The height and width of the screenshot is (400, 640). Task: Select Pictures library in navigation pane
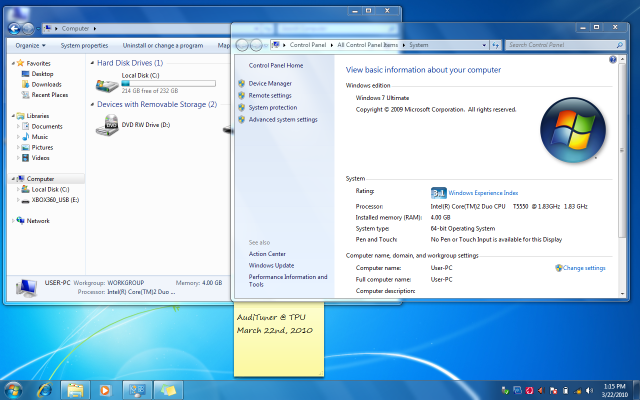42,147
